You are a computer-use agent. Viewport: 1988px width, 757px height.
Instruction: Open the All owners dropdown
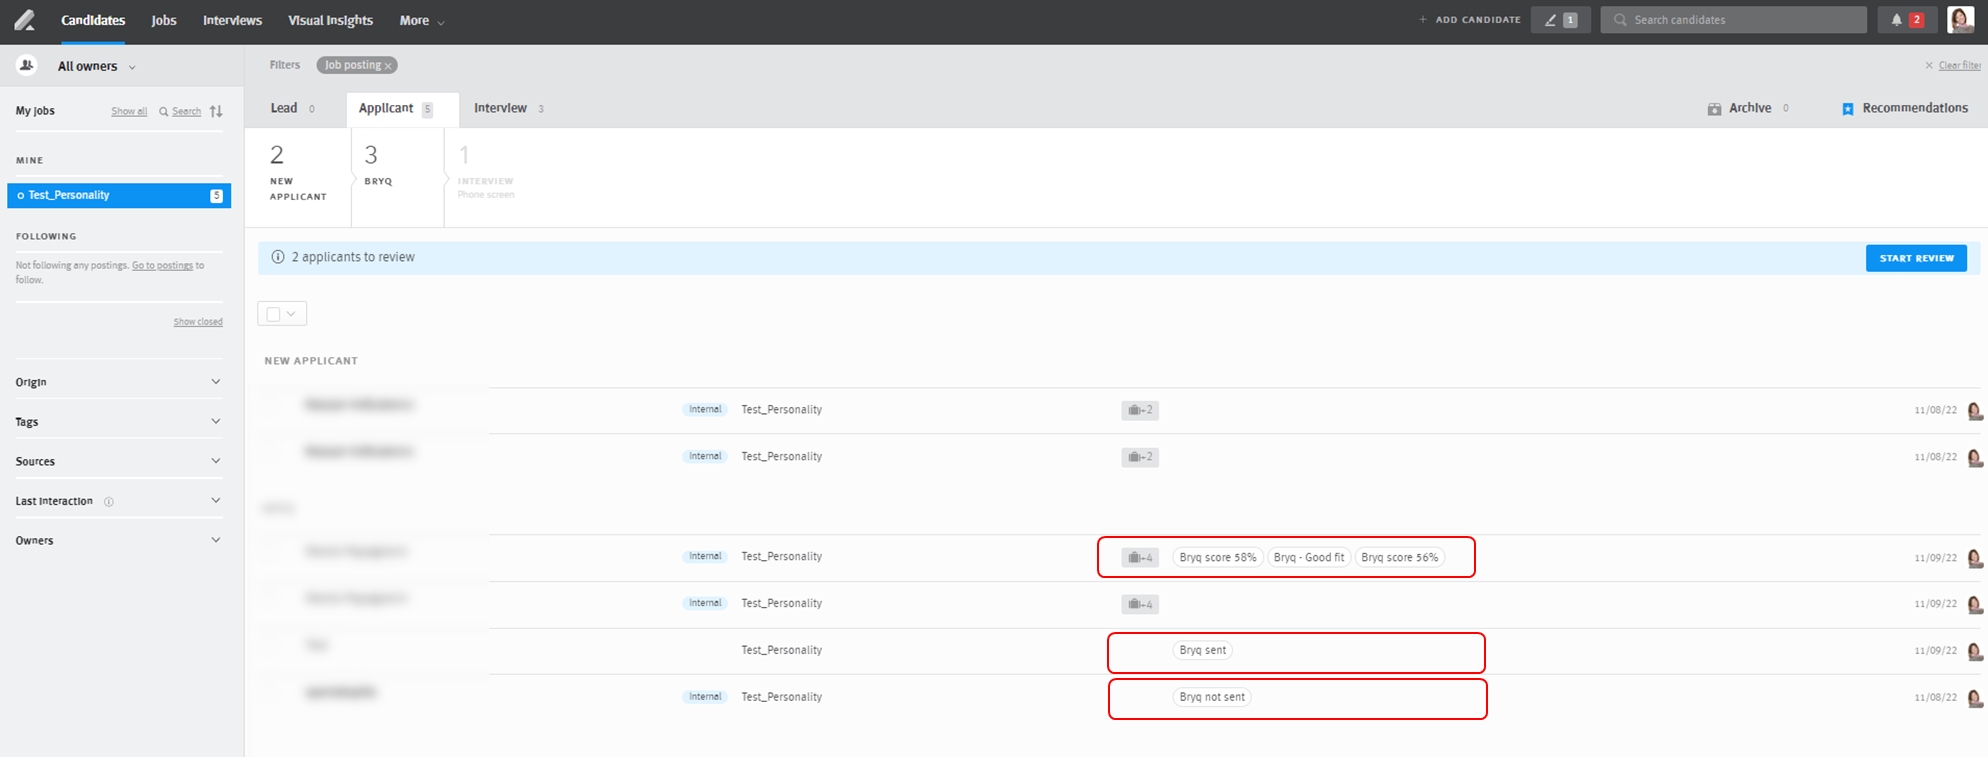[96, 66]
